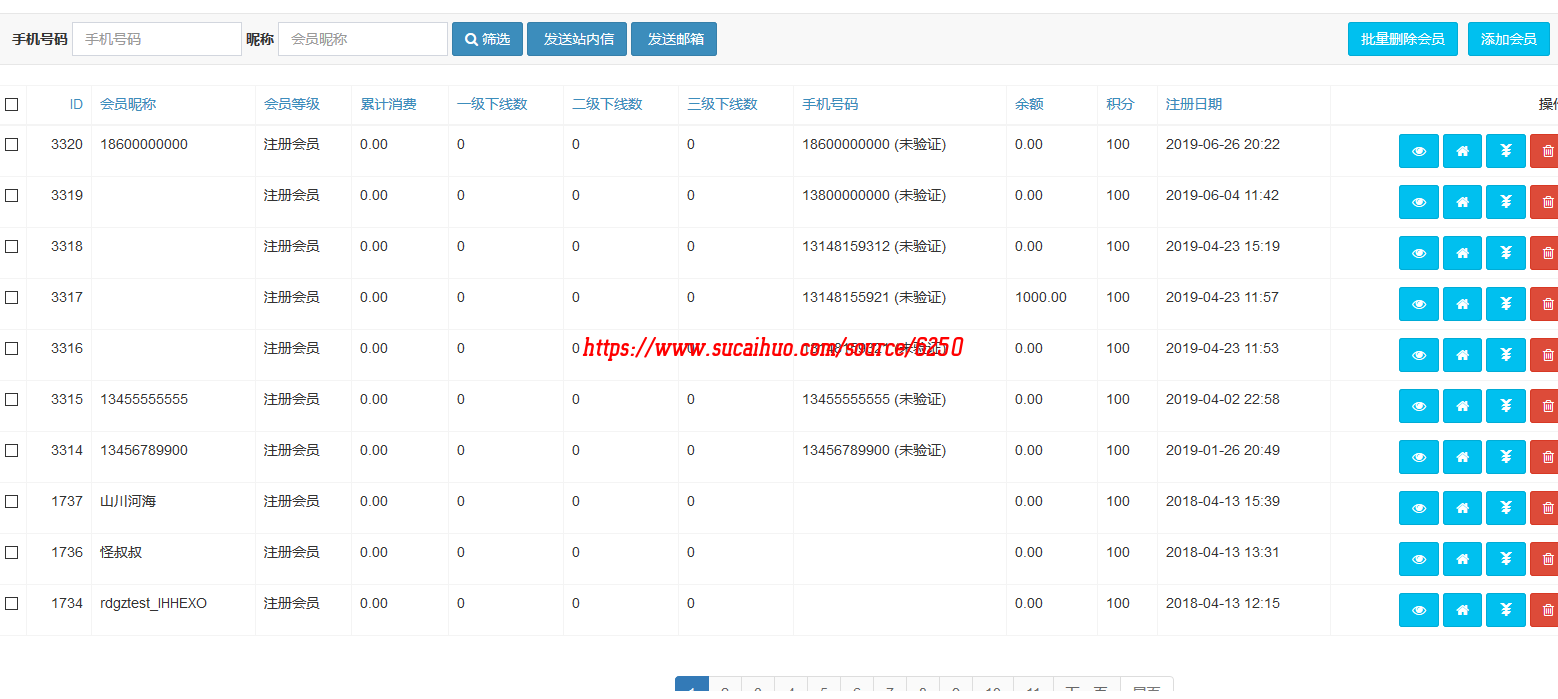
Task: Click the trash icon for rdgztest_IHHEXO
Action: pos(1546,610)
